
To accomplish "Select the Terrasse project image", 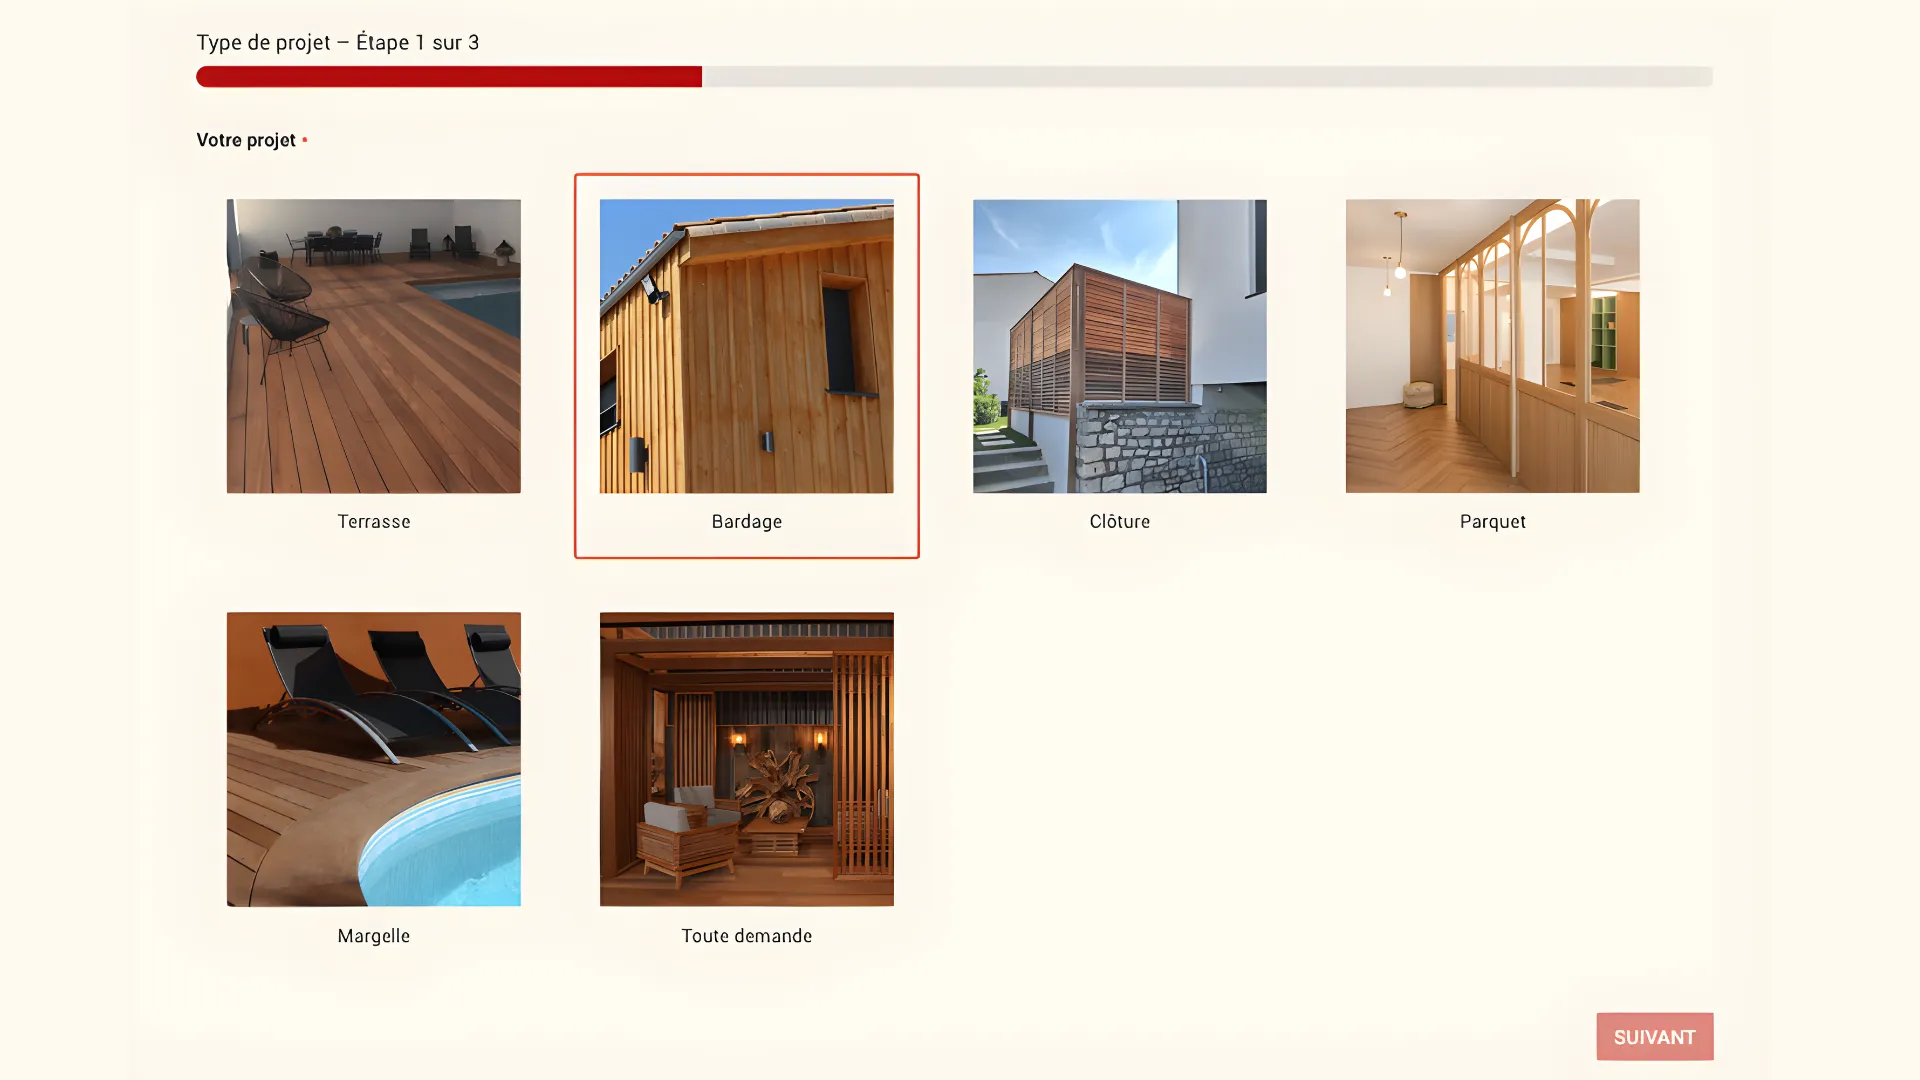I will pos(373,345).
